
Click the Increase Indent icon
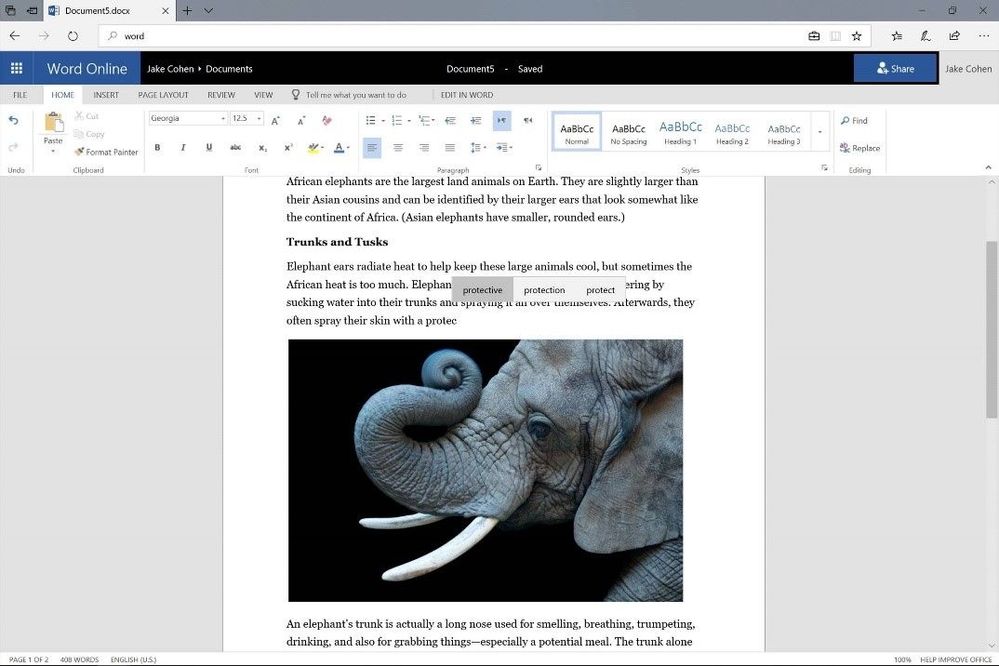pyautogui.click(x=476, y=120)
